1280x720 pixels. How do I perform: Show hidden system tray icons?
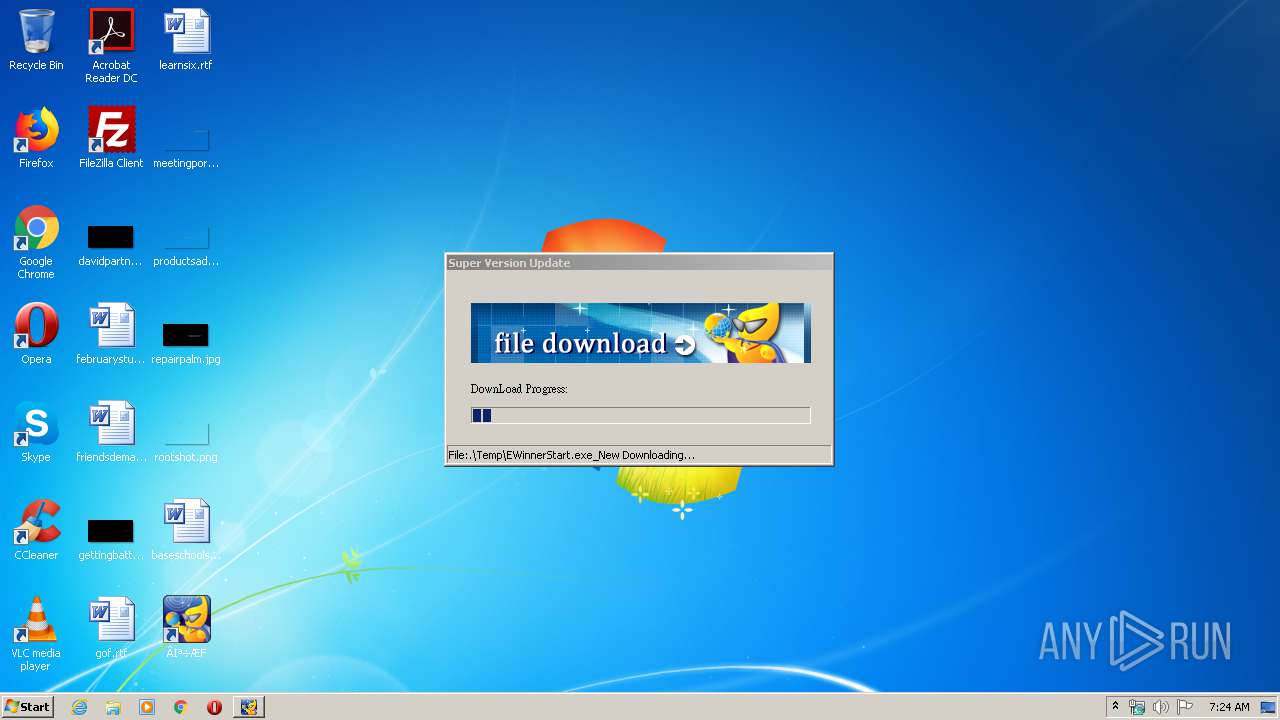(1115, 707)
